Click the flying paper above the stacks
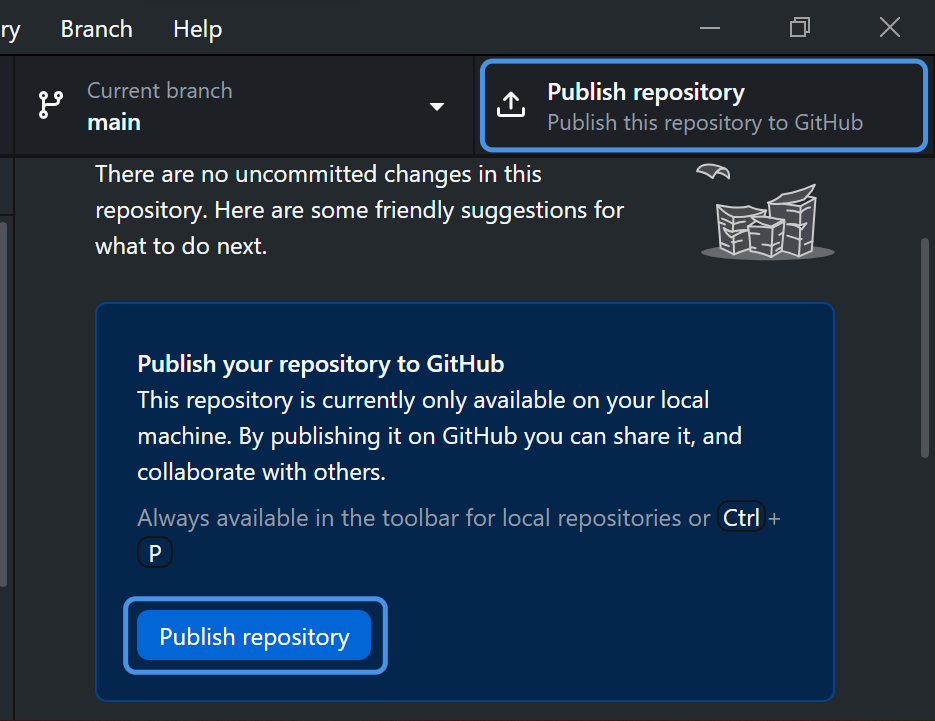935x721 pixels. click(713, 172)
